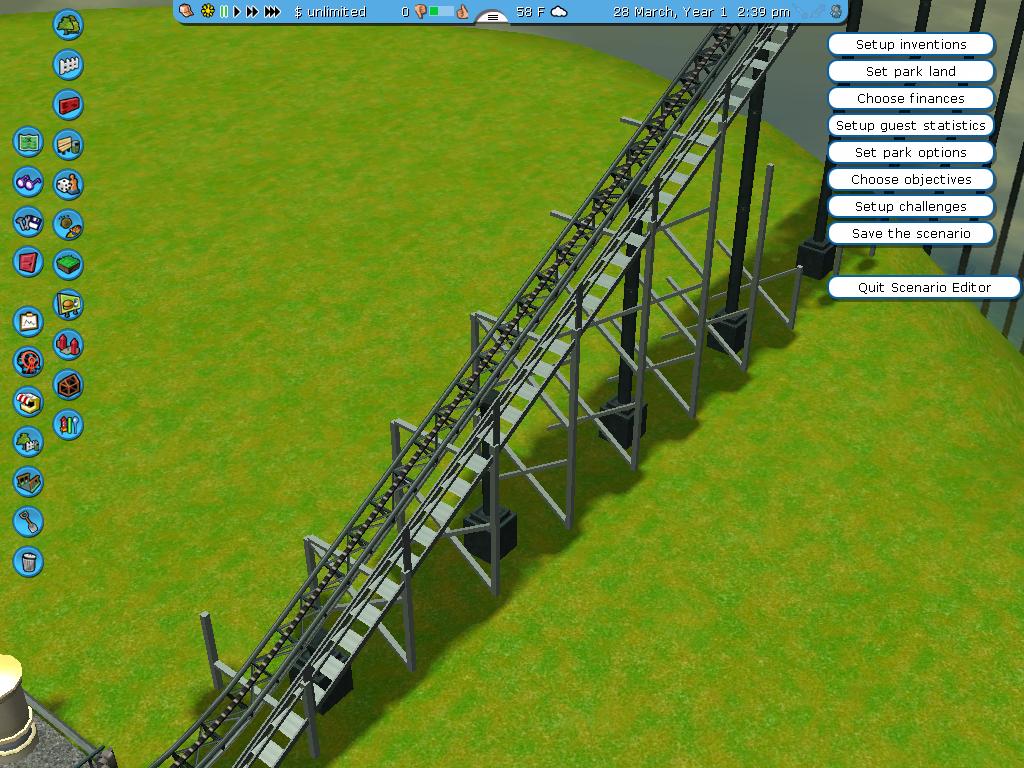Viewport: 1024px width, 768px height.
Task: Open the fireworks and cutlery mixer icon
Action: point(68,425)
